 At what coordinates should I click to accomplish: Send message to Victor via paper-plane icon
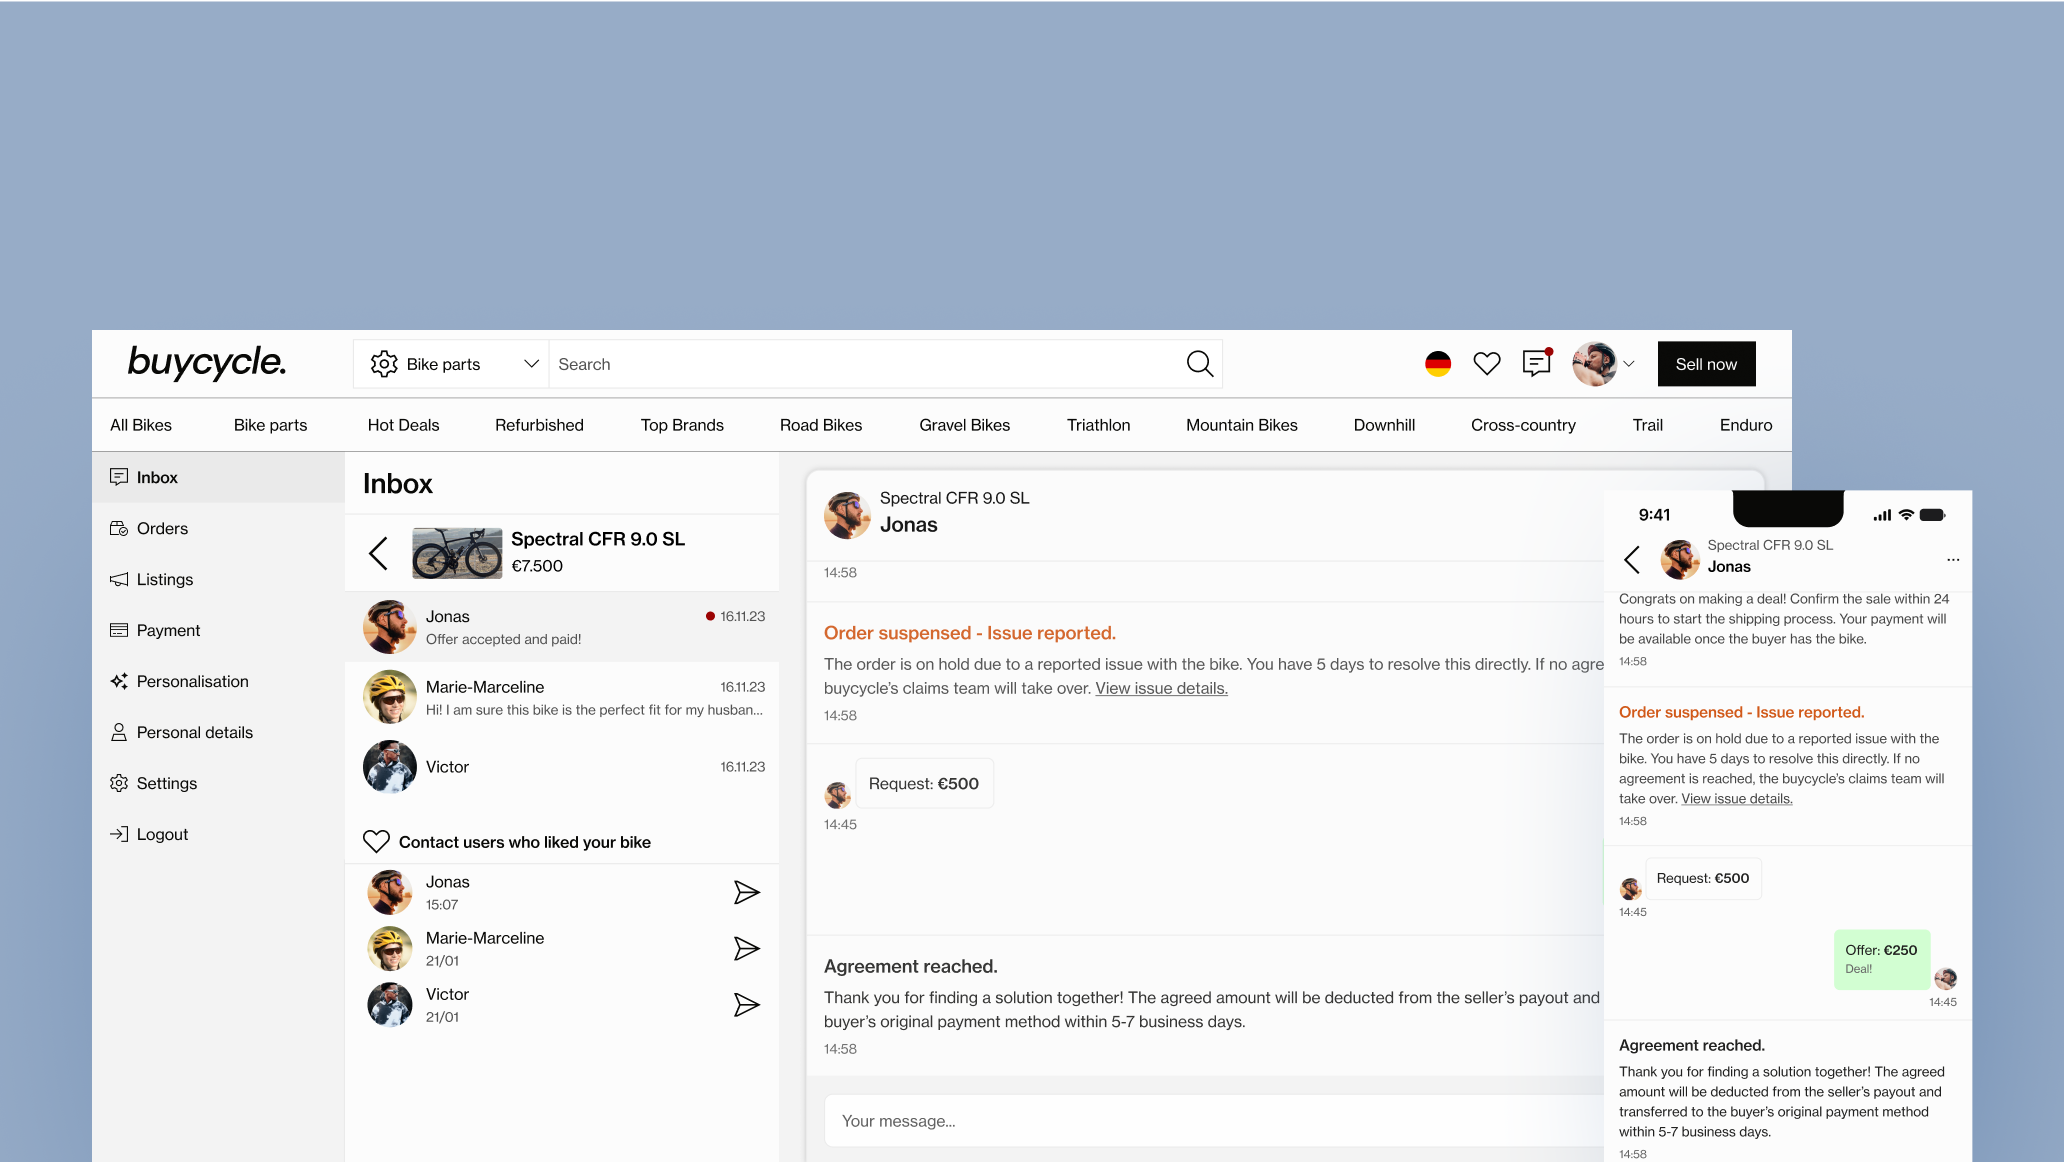coord(746,1005)
